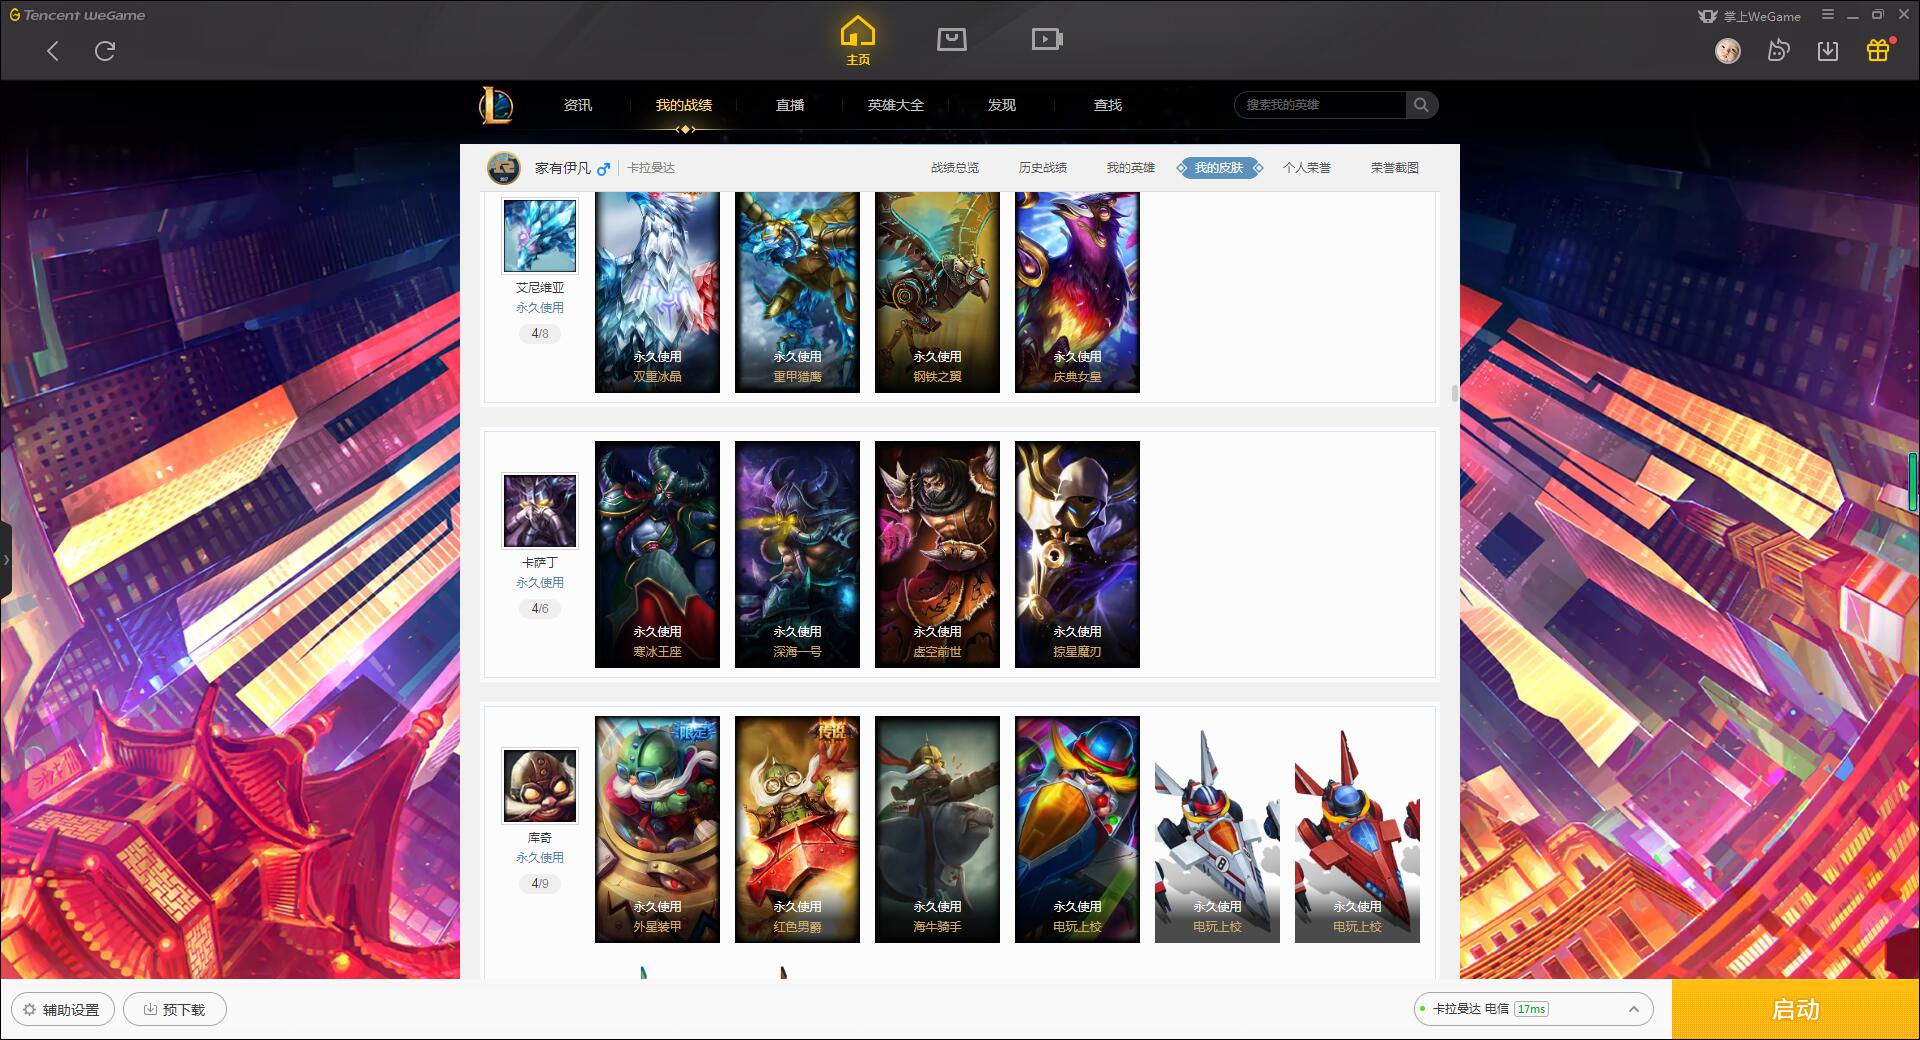Image resolution: width=1920 pixels, height=1040 pixels.
Task: Refresh the page with the reload icon
Action: 105,51
